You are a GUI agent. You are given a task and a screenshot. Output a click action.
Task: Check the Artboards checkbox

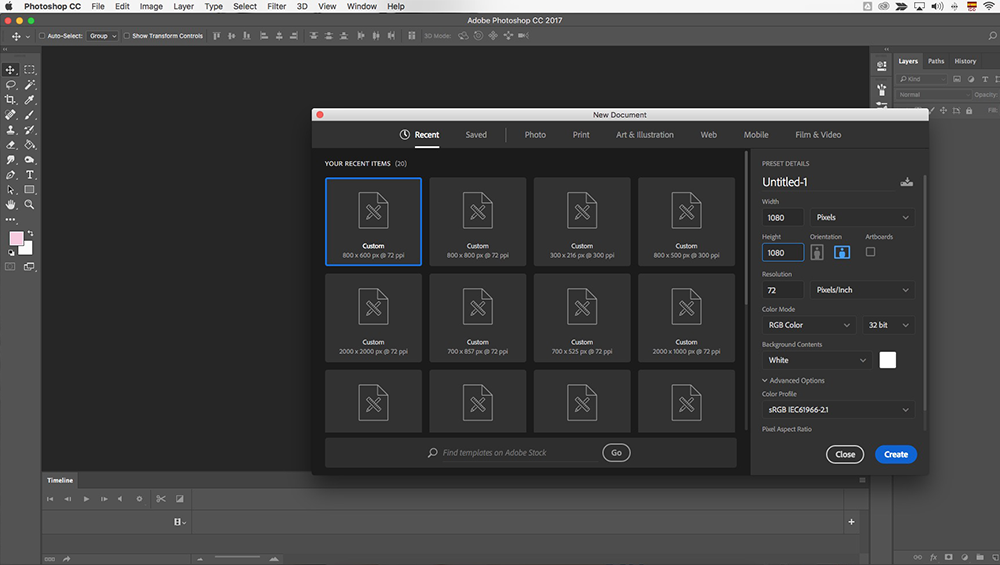(871, 252)
